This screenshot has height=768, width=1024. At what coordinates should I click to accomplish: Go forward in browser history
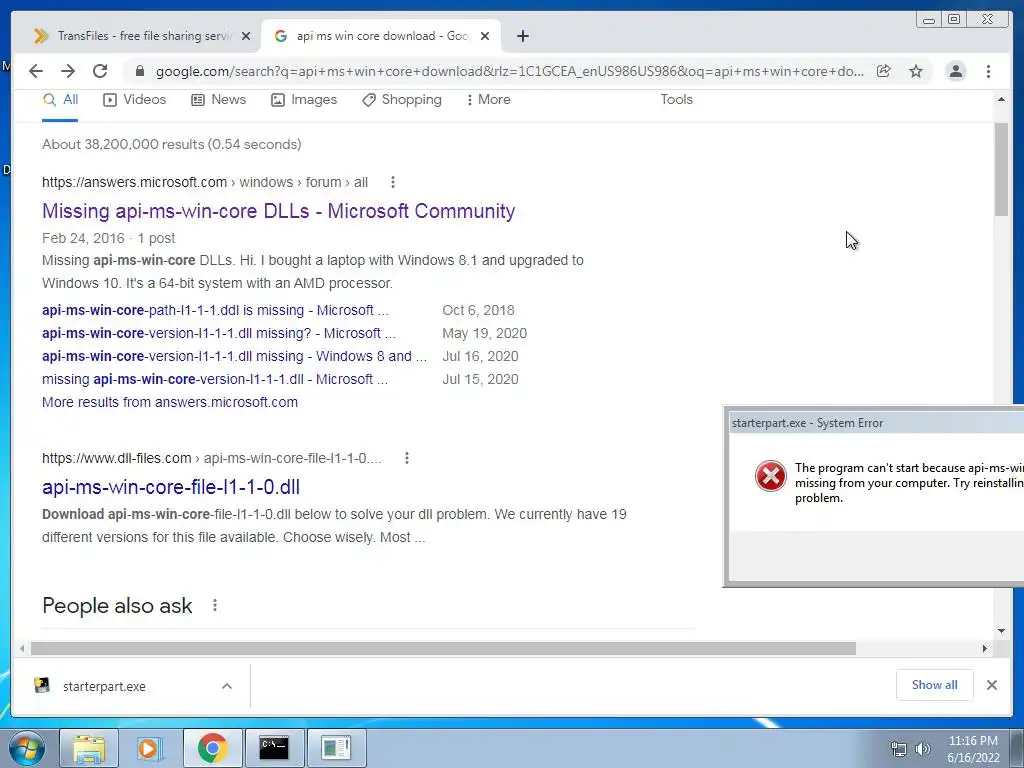click(x=68, y=71)
